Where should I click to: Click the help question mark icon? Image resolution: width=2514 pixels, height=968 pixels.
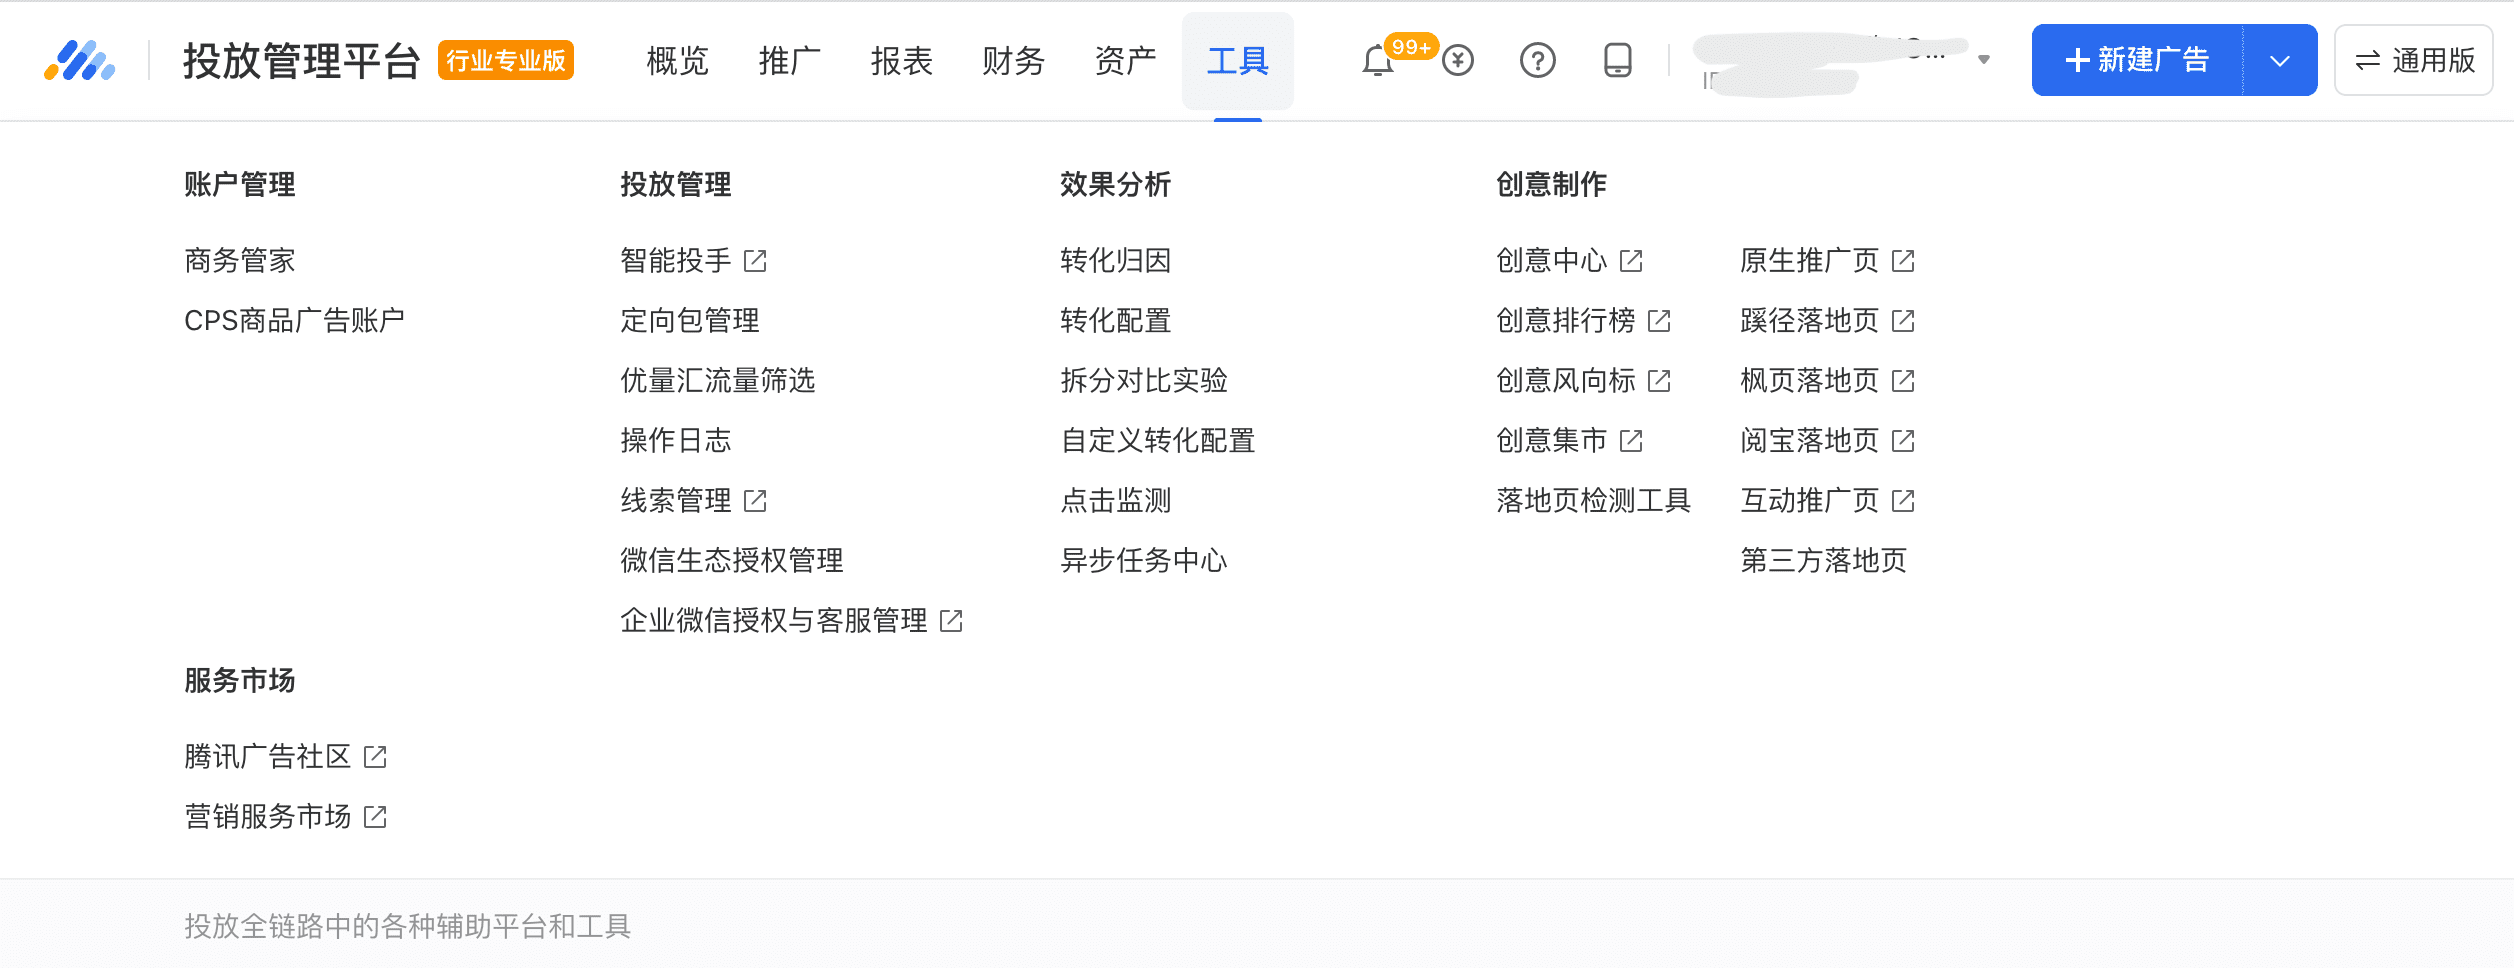[1537, 61]
